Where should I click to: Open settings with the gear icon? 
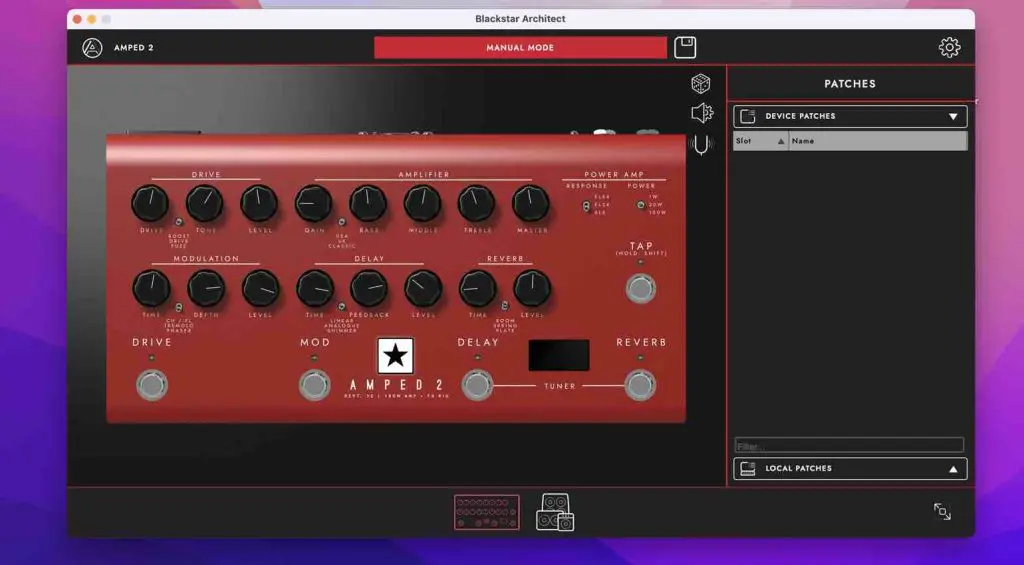[949, 47]
